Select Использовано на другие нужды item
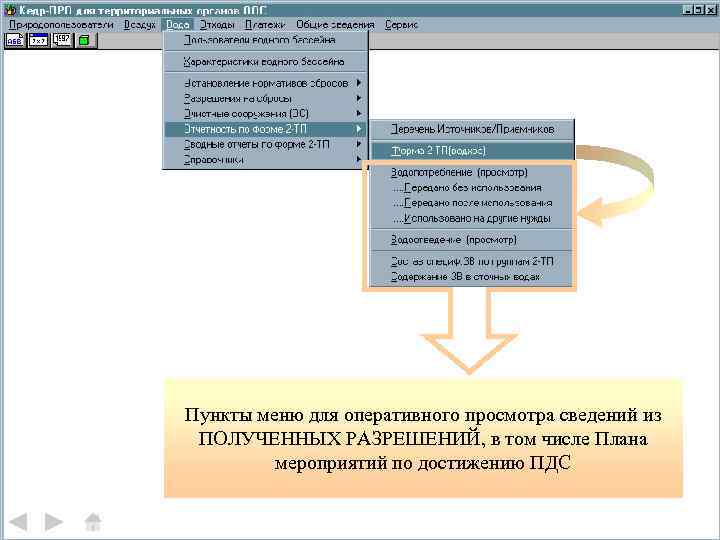This screenshot has width=720, height=540. 472,219
